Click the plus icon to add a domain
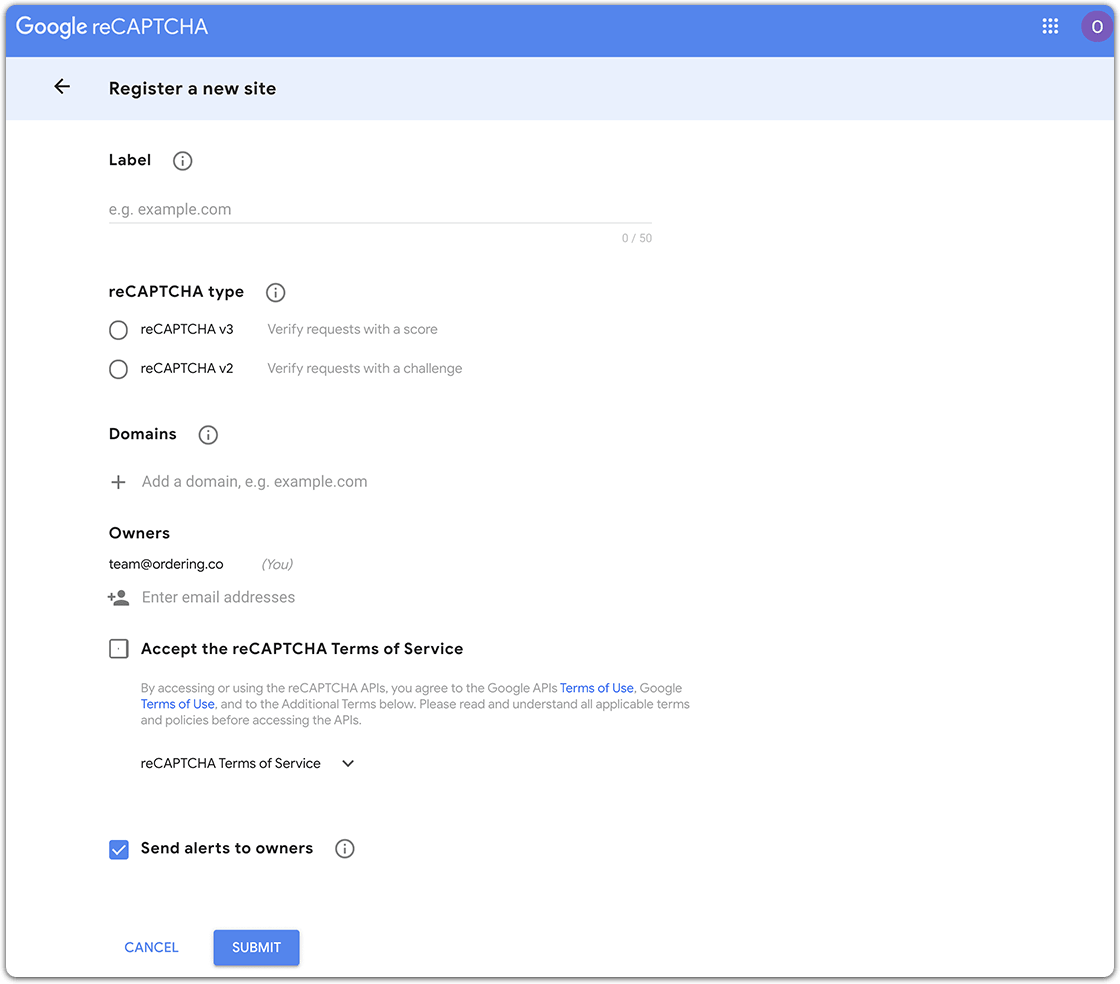 [x=119, y=482]
